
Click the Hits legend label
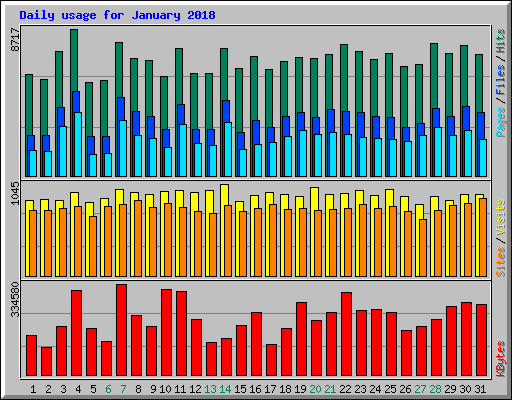click(x=501, y=41)
